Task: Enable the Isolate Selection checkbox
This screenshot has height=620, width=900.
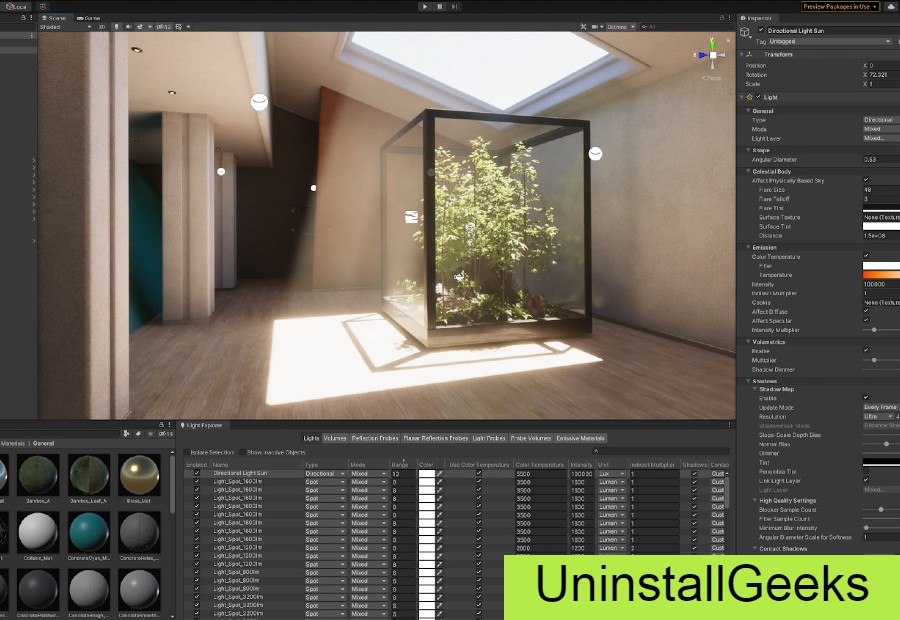Action: (x=187, y=452)
